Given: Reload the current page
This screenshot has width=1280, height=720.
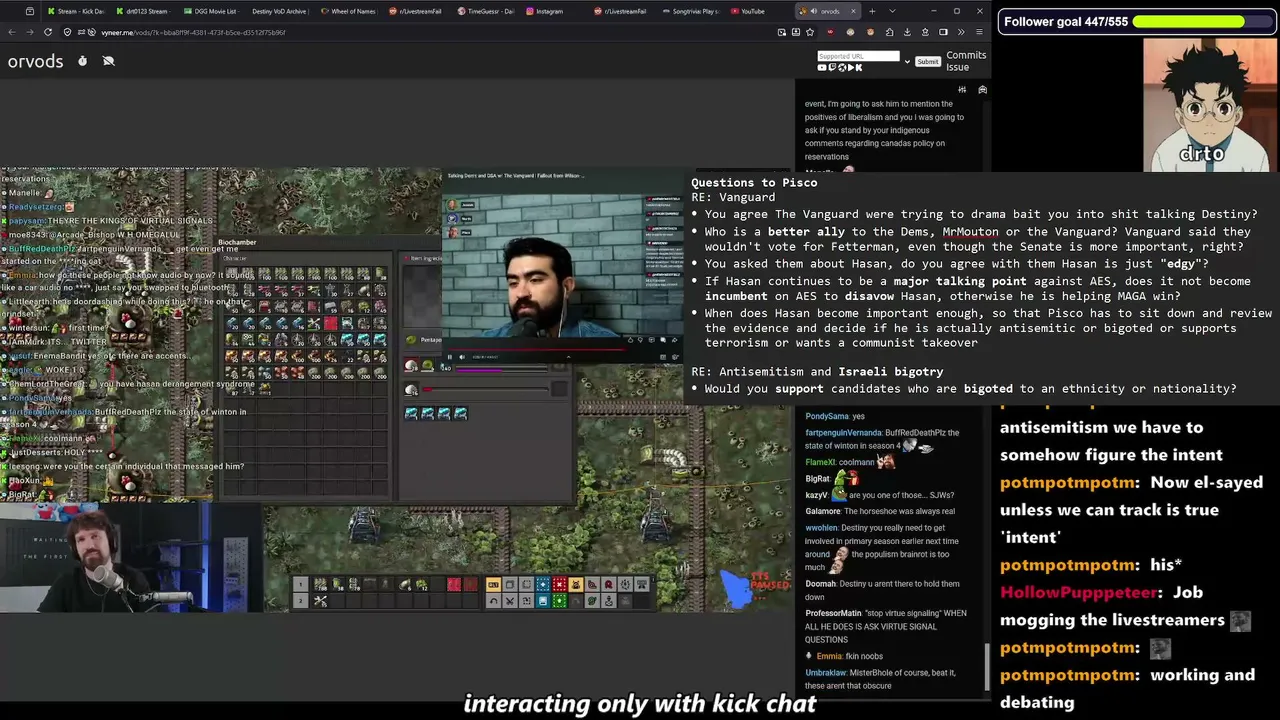Looking at the screenshot, I should pos(49,32).
